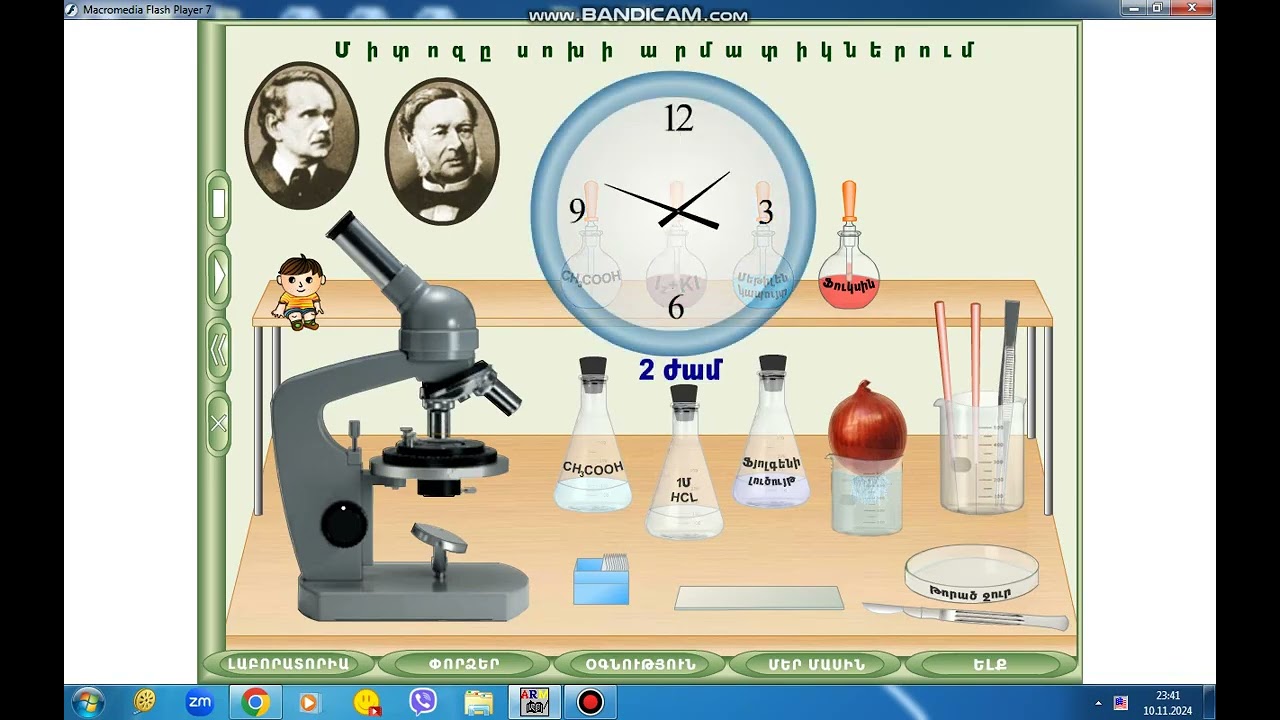Image resolution: width=1280 pixels, height=720 pixels.
Task: Open the taskbar clock showing 23:41
Action: pos(1168,703)
